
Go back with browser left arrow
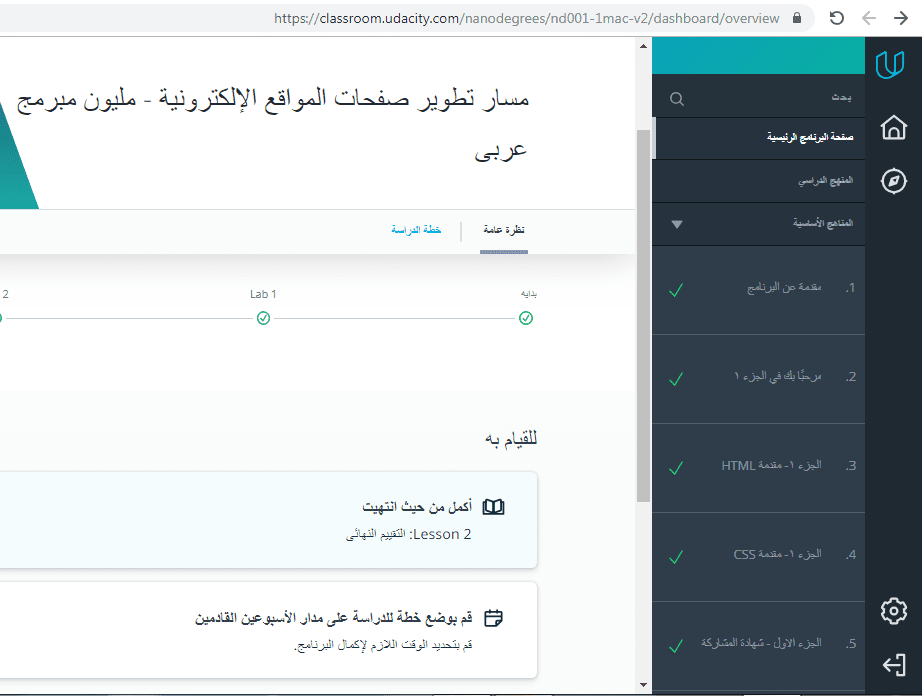pyautogui.click(x=868, y=18)
